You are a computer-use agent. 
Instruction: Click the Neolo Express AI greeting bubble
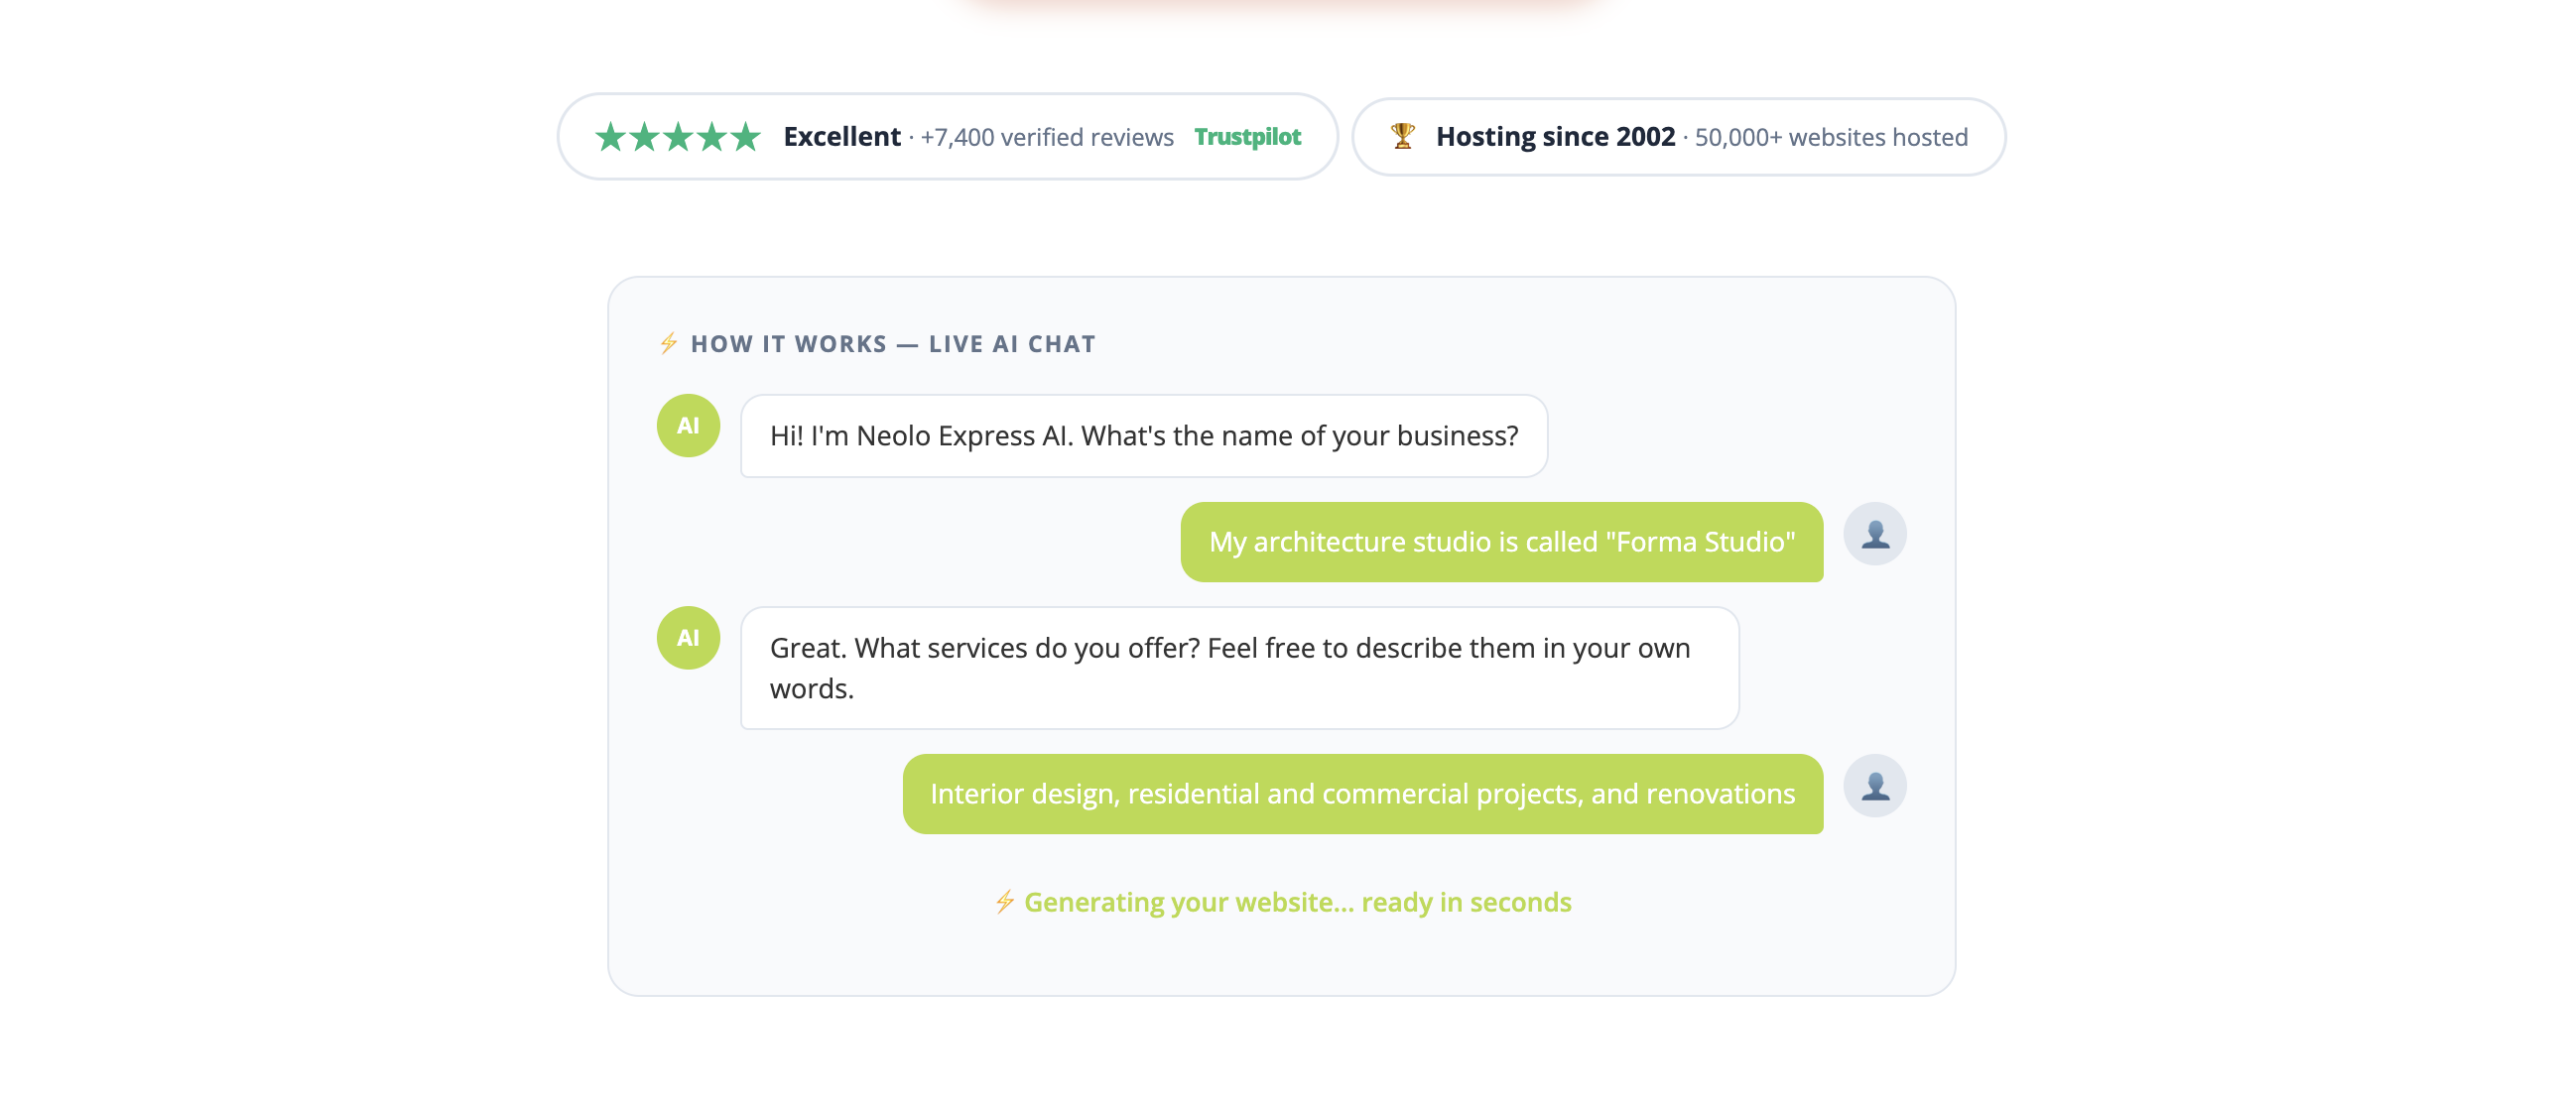(1143, 435)
